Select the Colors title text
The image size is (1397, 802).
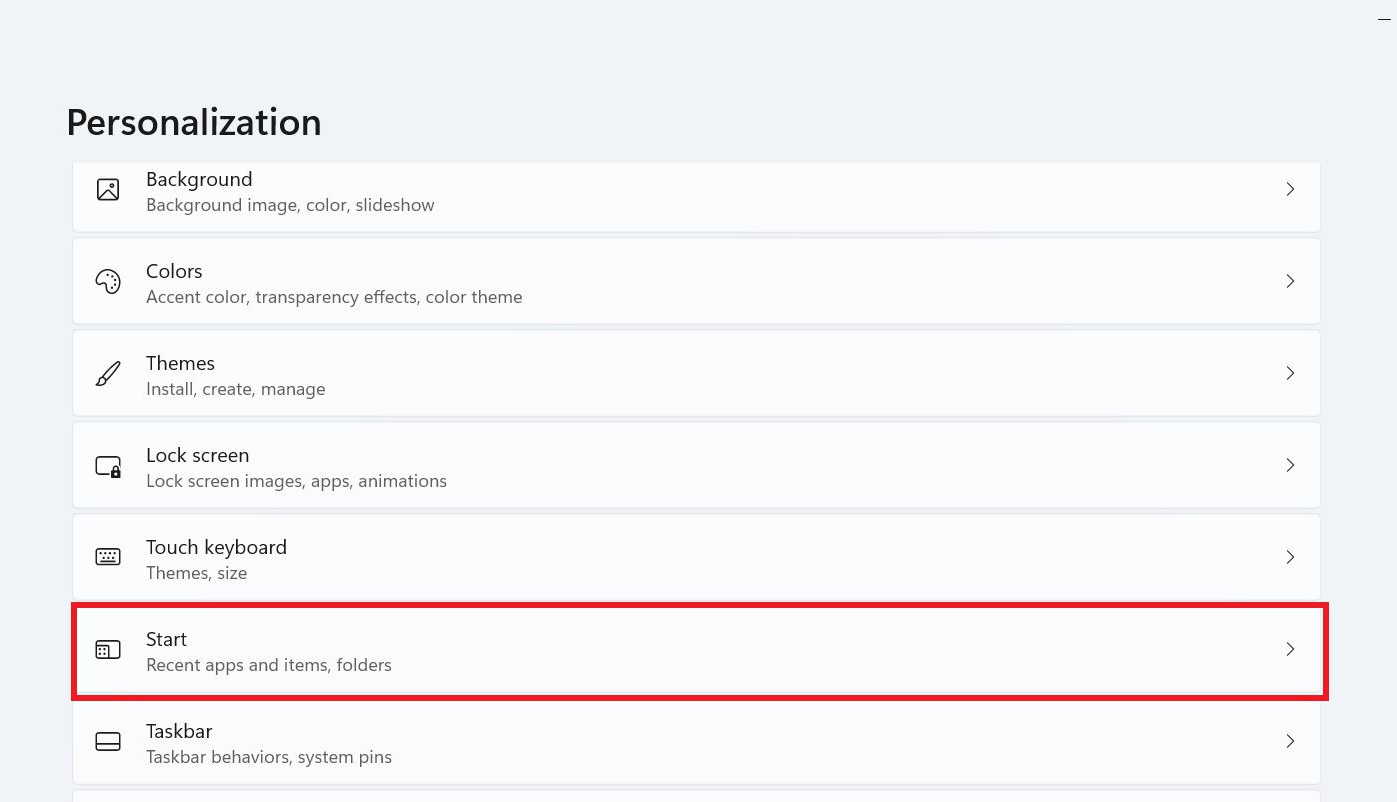click(174, 271)
